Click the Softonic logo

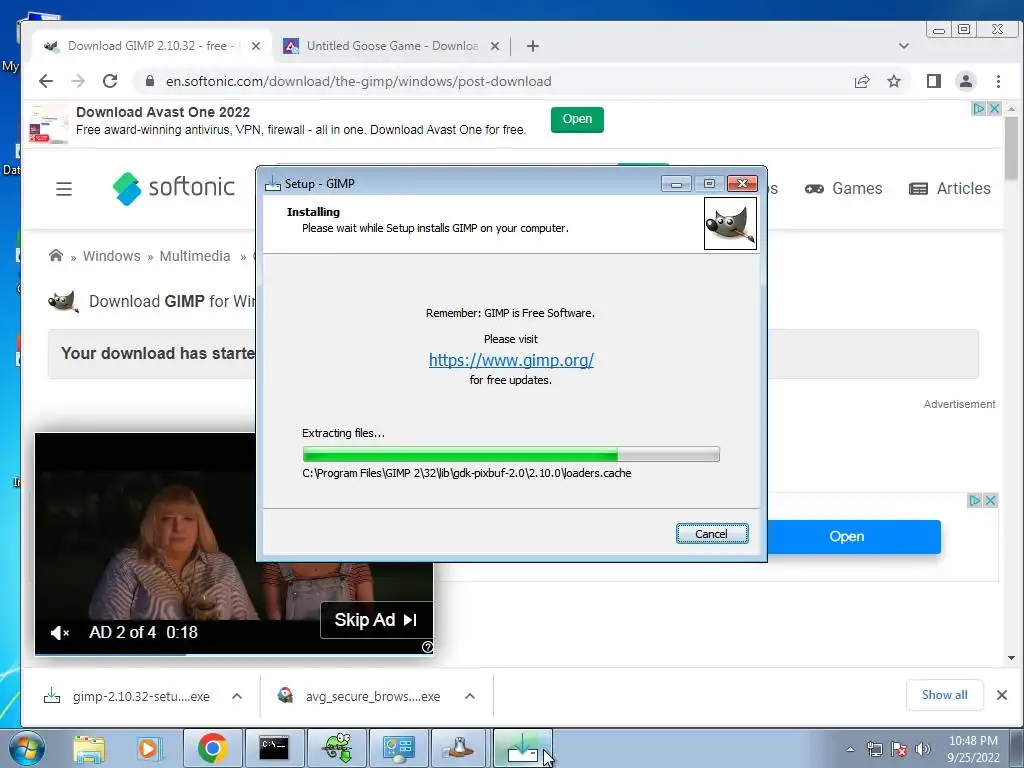click(174, 188)
